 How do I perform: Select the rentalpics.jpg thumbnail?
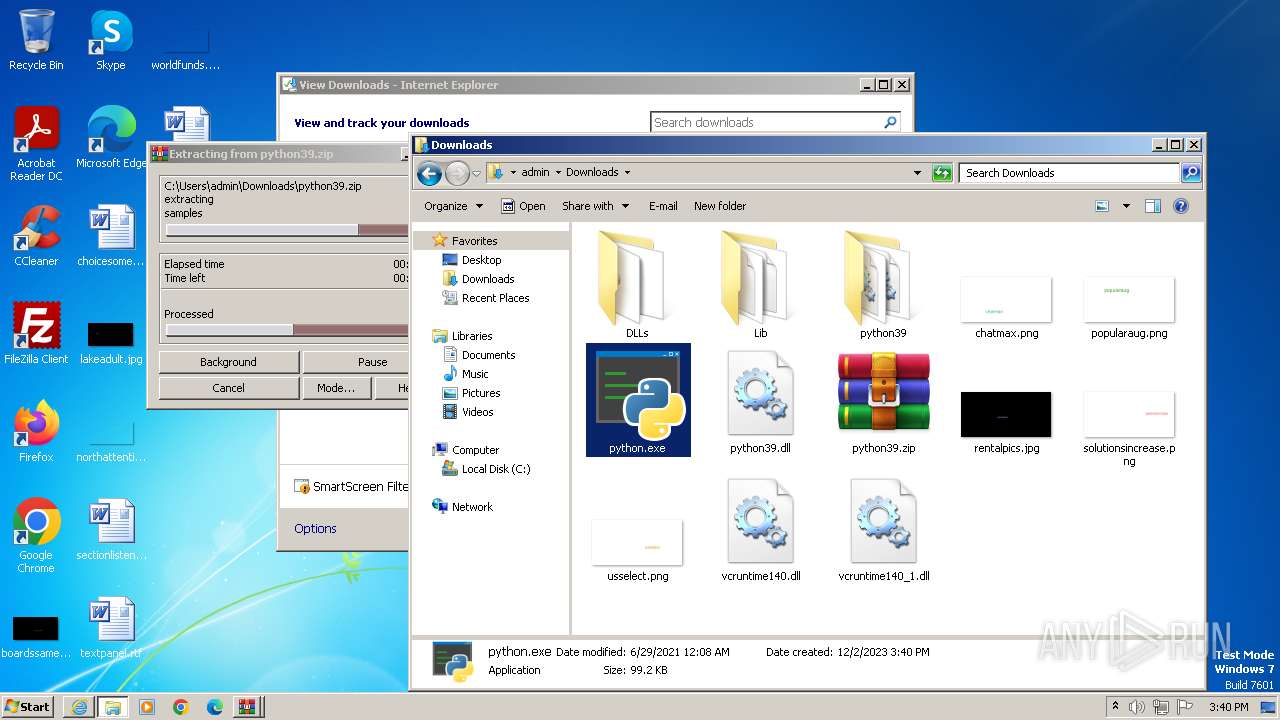tap(1006, 423)
